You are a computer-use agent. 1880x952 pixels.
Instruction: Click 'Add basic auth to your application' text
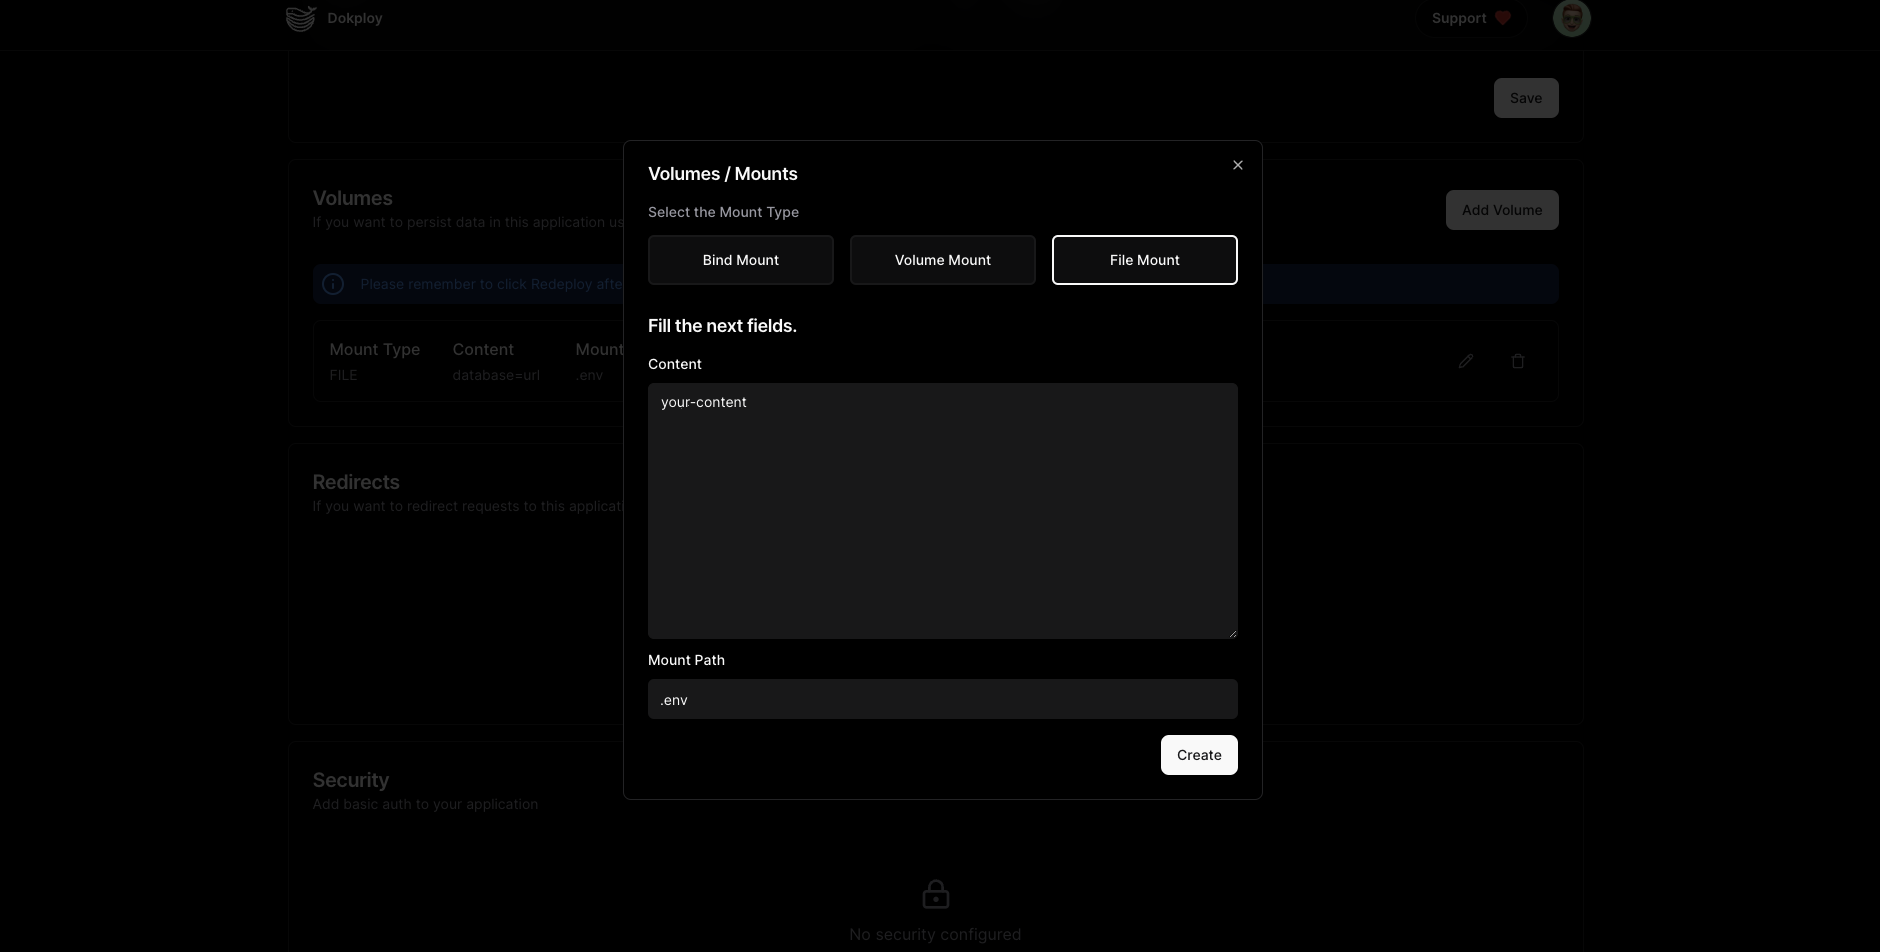coord(425,804)
